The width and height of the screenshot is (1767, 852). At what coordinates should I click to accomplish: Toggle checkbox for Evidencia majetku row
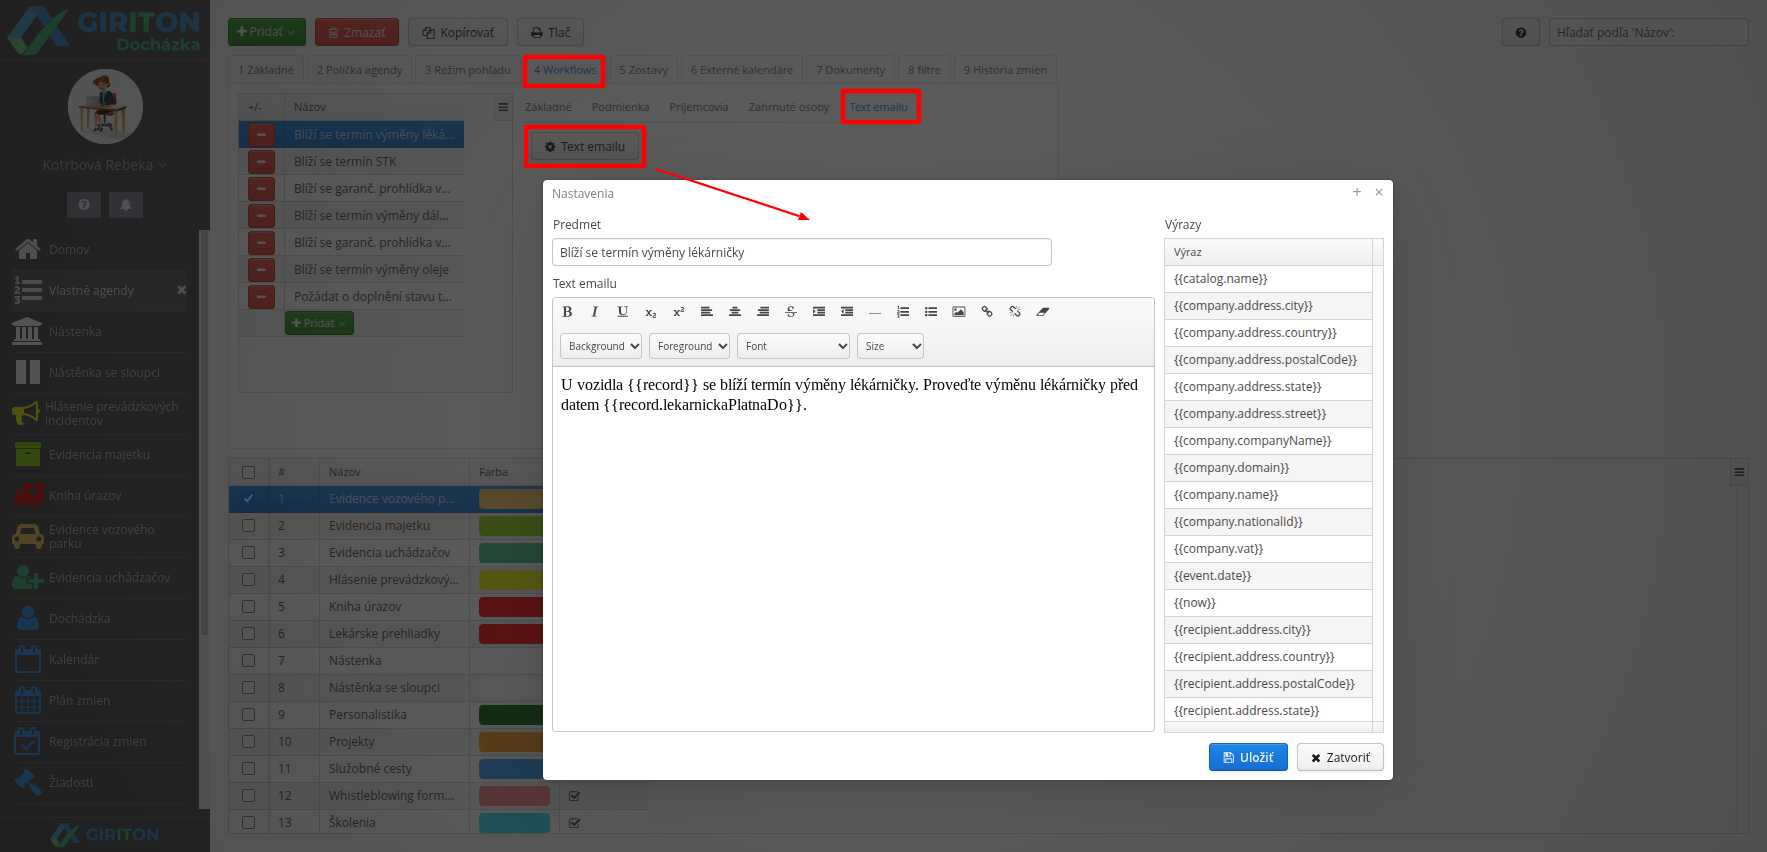click(x=248, y=525)
